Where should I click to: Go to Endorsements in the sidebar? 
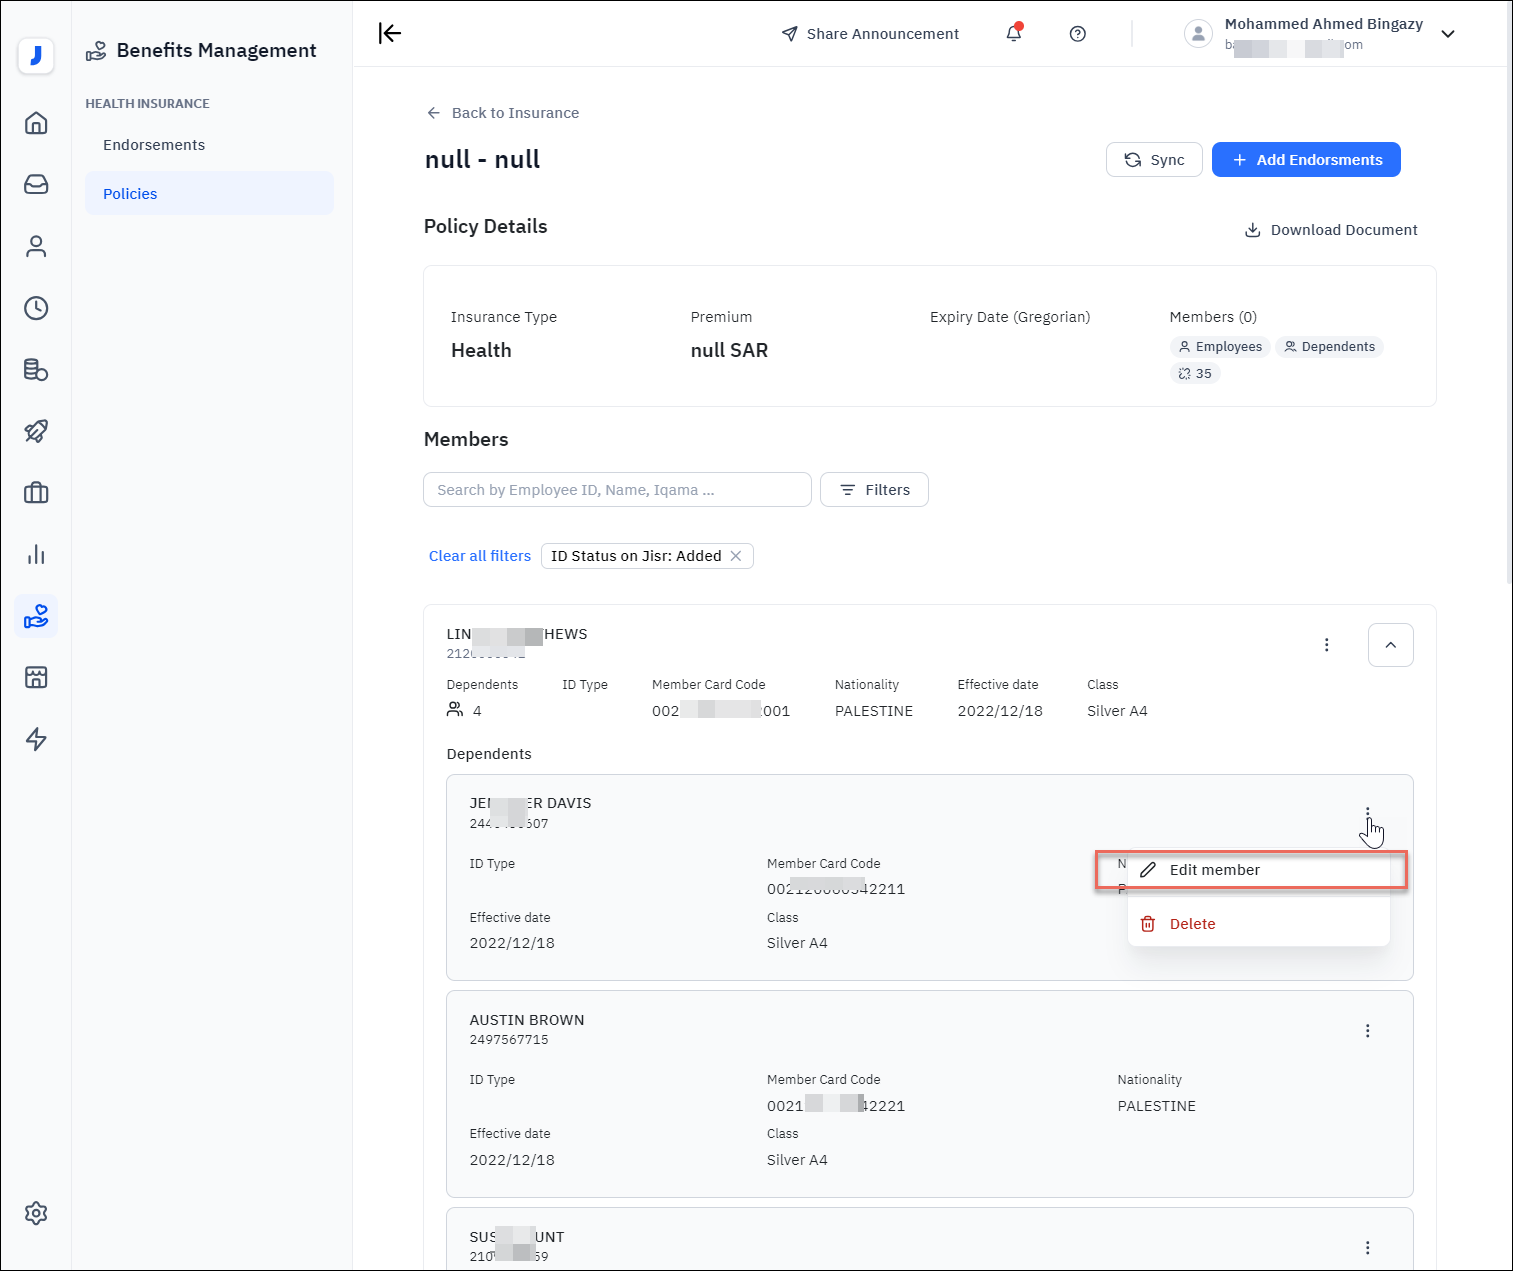[x=154, y=145]
